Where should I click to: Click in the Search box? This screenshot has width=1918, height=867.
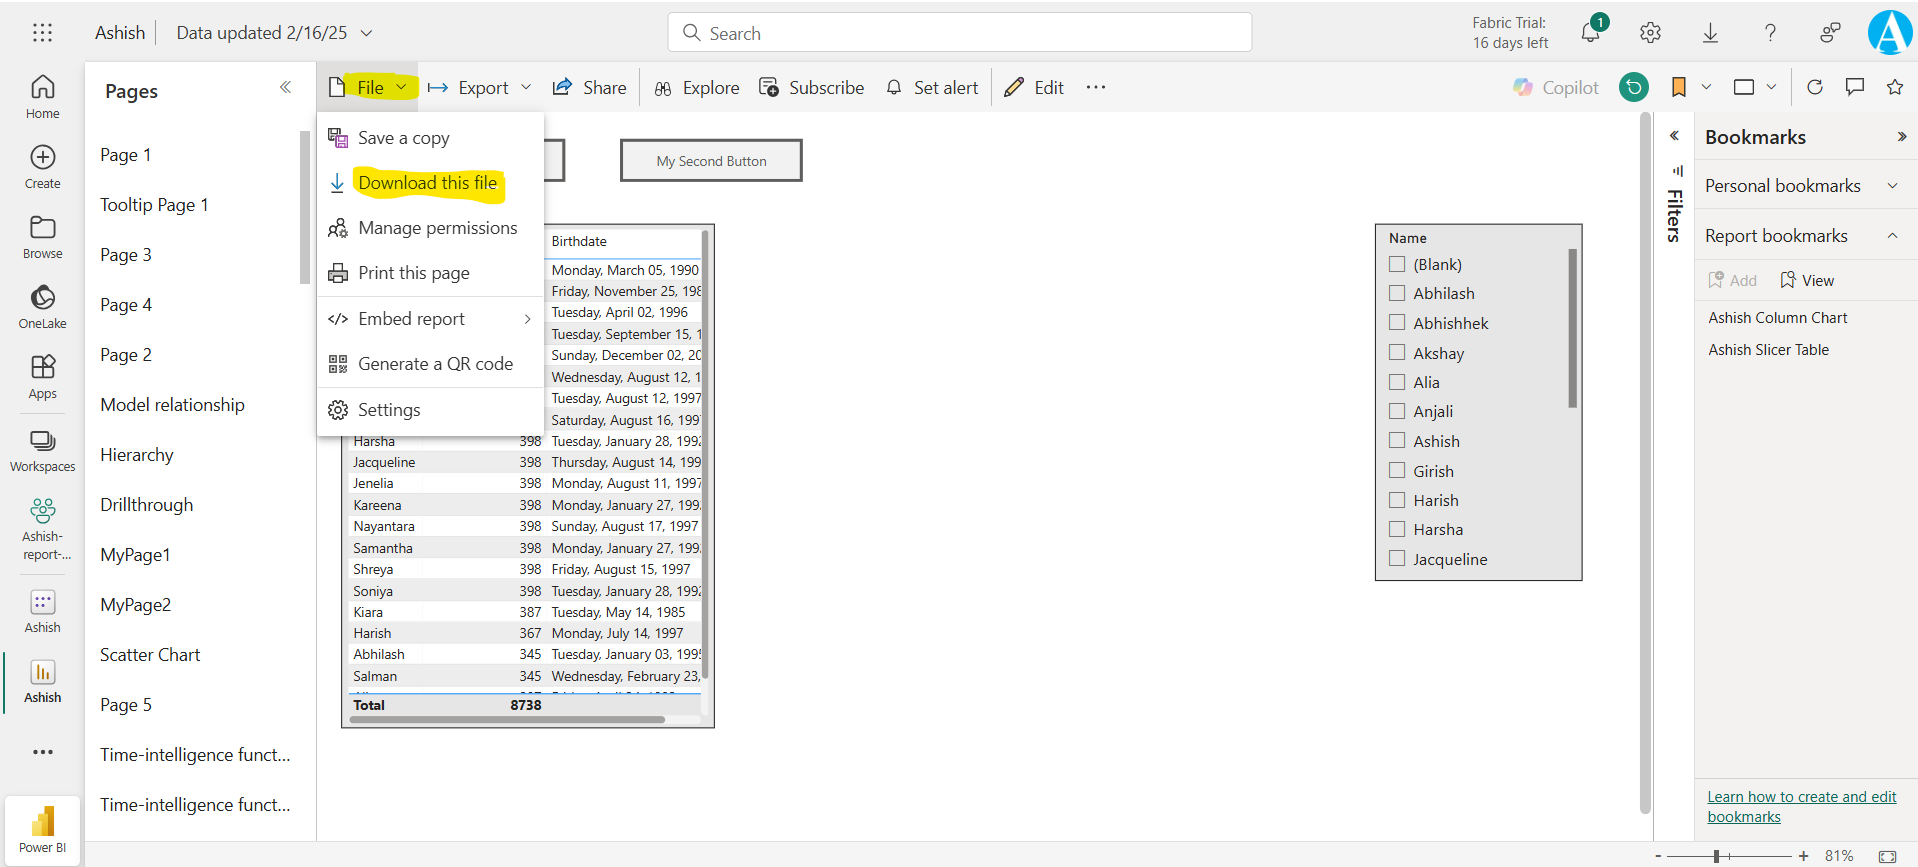click(x=960, y=33)
